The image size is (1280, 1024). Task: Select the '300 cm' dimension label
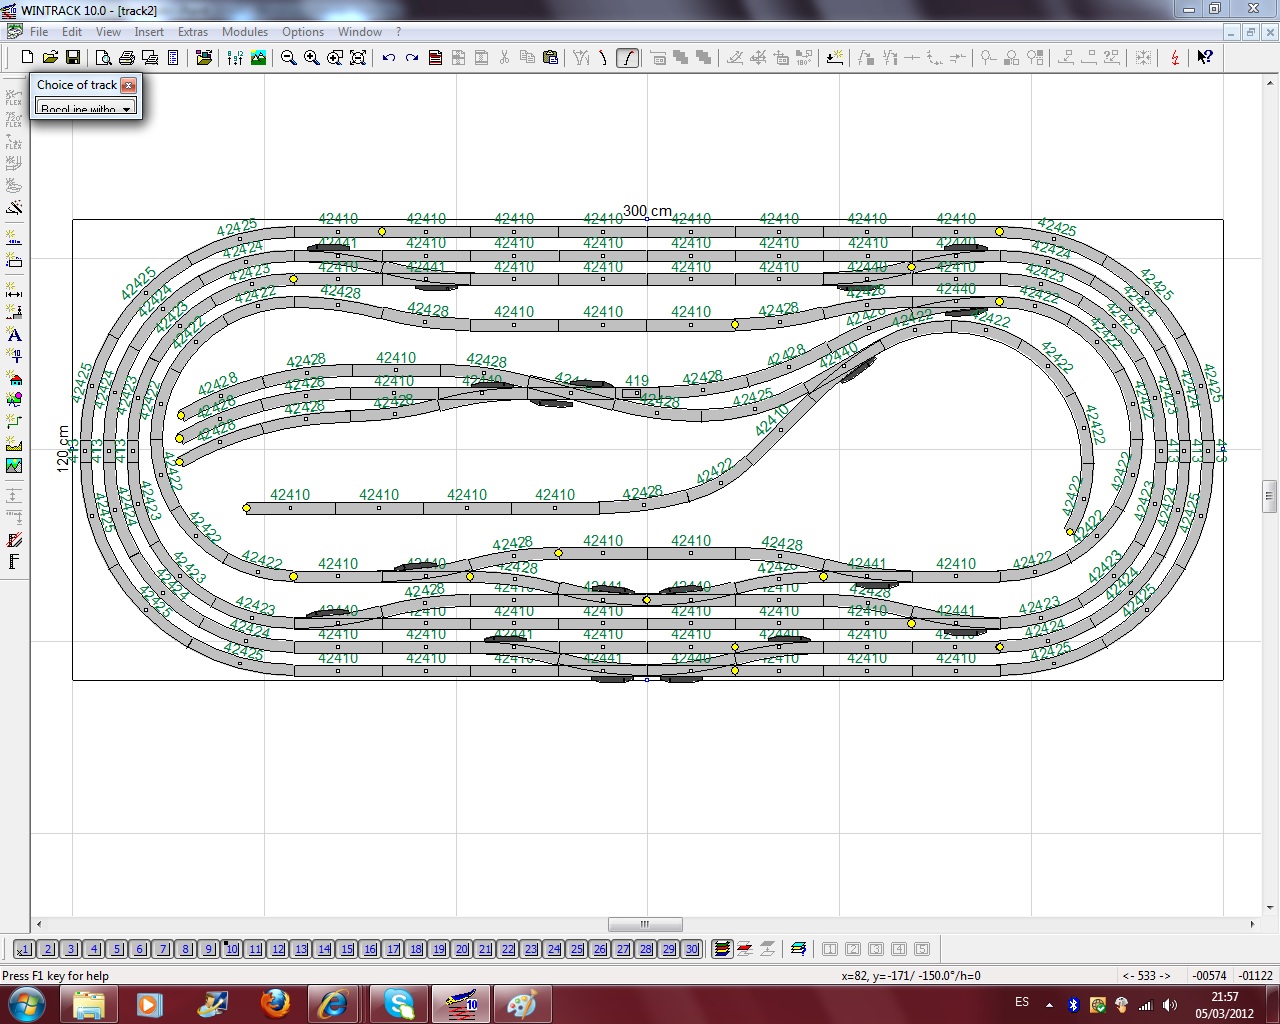click(648, 211)
